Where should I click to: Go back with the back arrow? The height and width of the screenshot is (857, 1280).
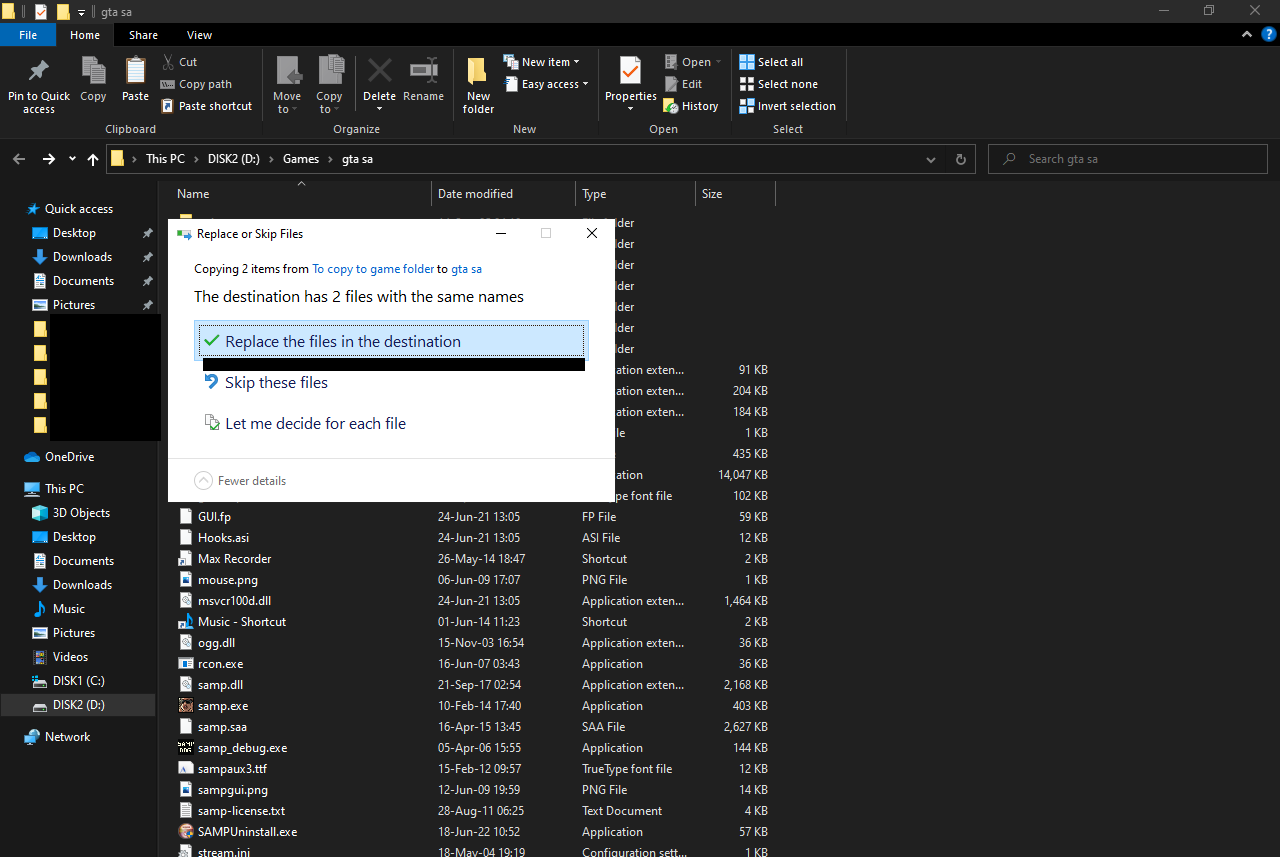[x=19, y=159]
